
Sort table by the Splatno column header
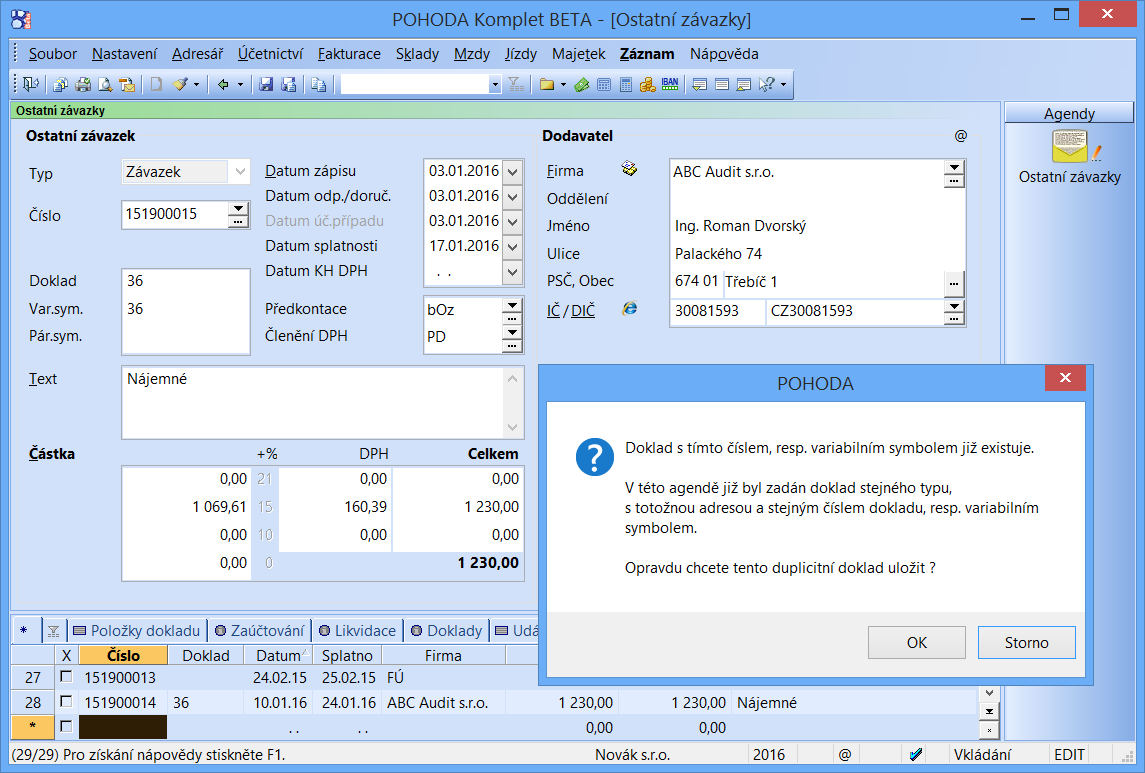coord(348,655)
